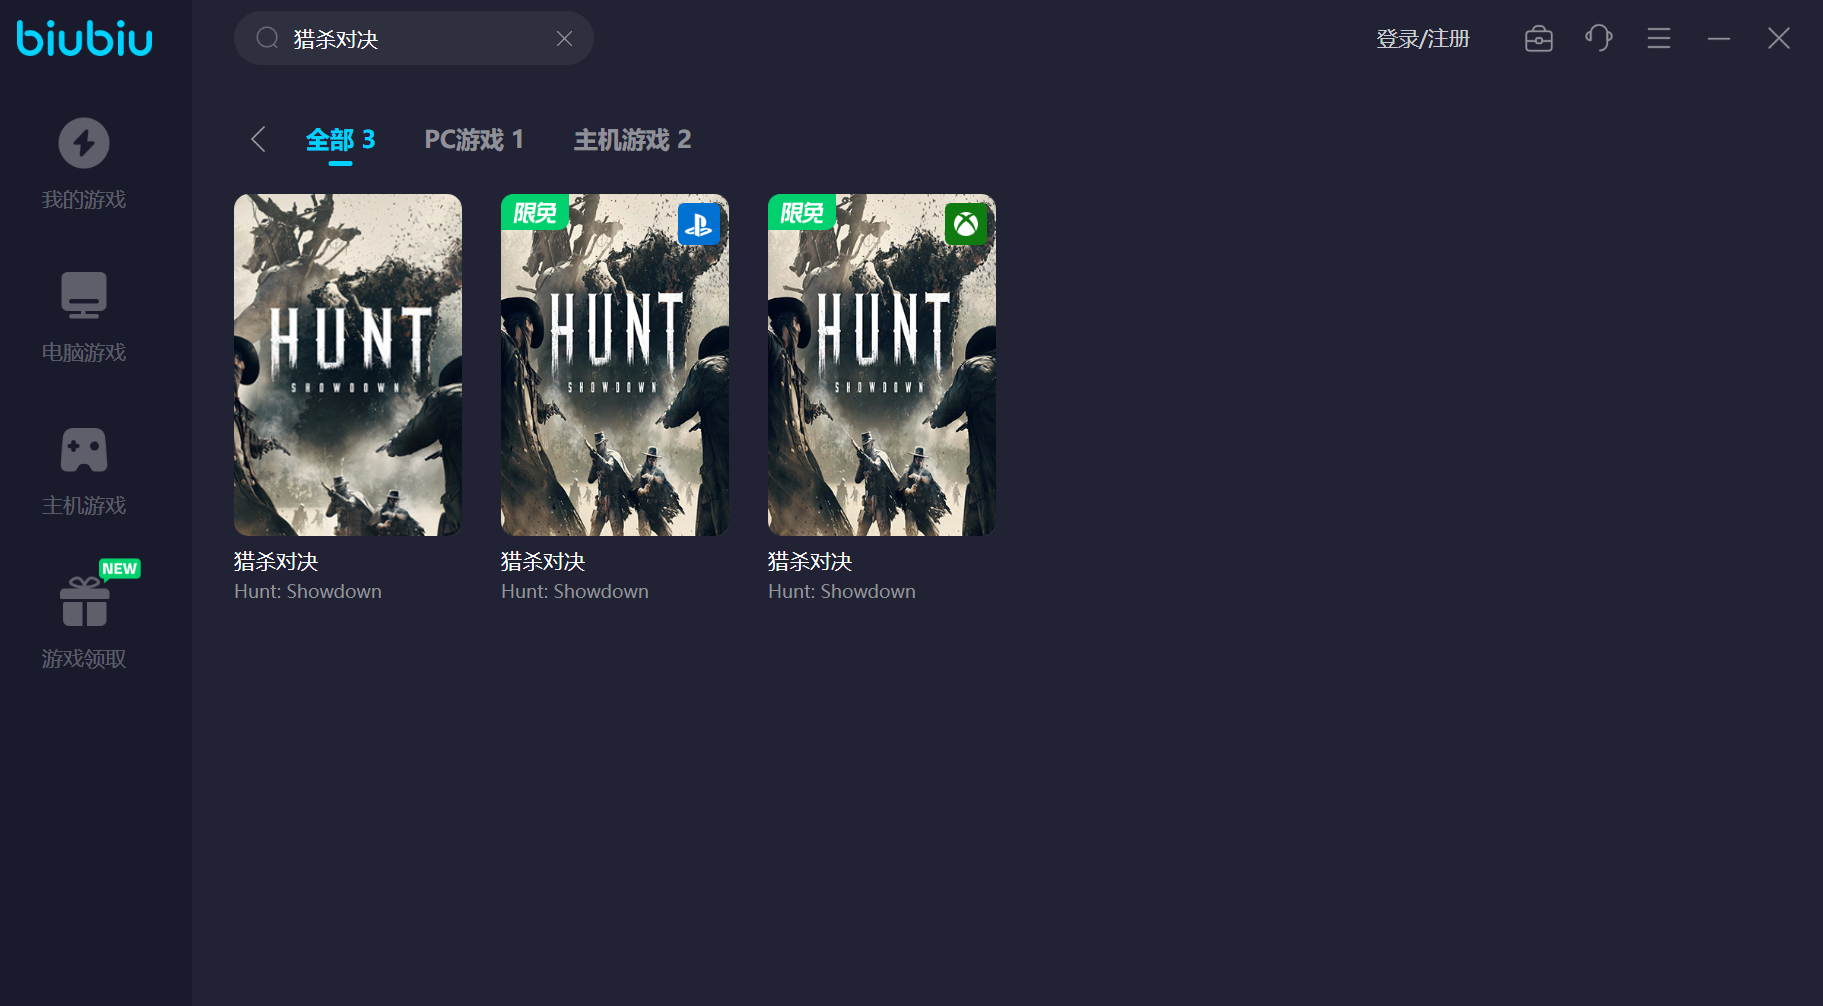Click 登录/注册 to log in

pos(1422,39)
